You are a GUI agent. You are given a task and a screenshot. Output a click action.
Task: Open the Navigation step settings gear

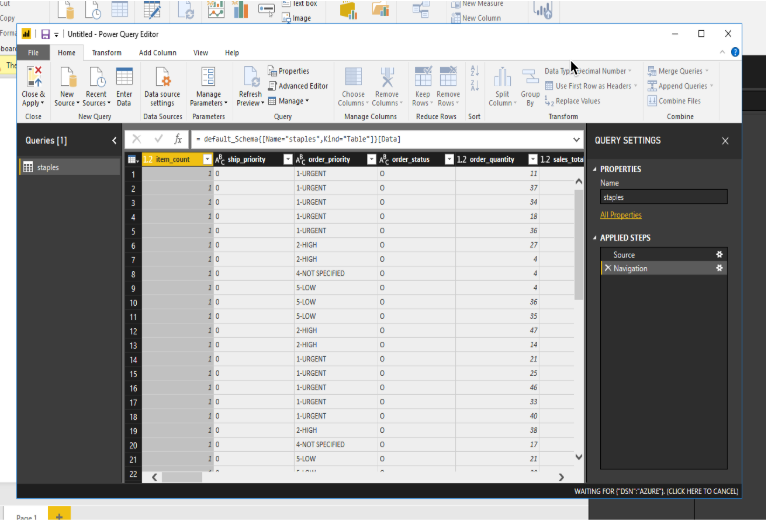click(x=719, y=268)
